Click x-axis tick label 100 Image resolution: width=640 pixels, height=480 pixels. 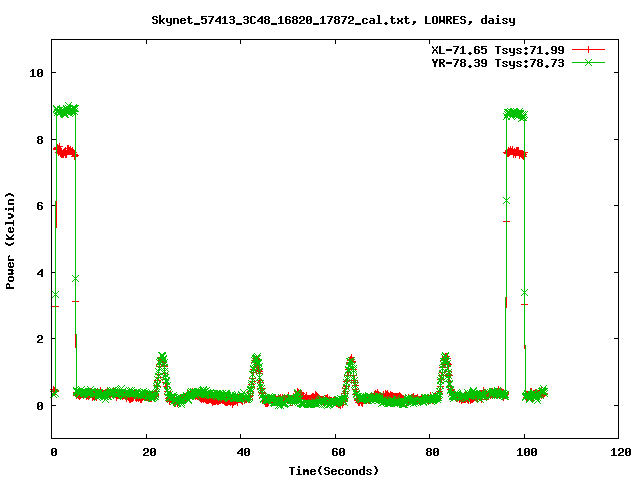click(527, 452)
